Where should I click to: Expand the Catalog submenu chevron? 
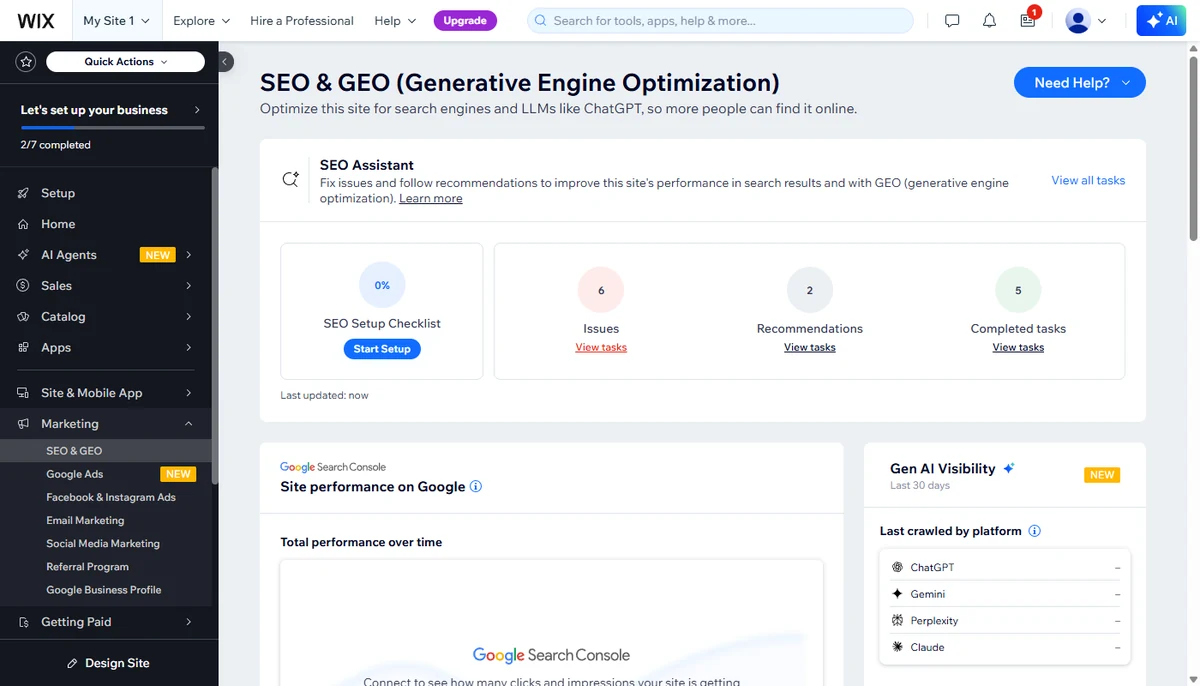click(x=188, y=317)
